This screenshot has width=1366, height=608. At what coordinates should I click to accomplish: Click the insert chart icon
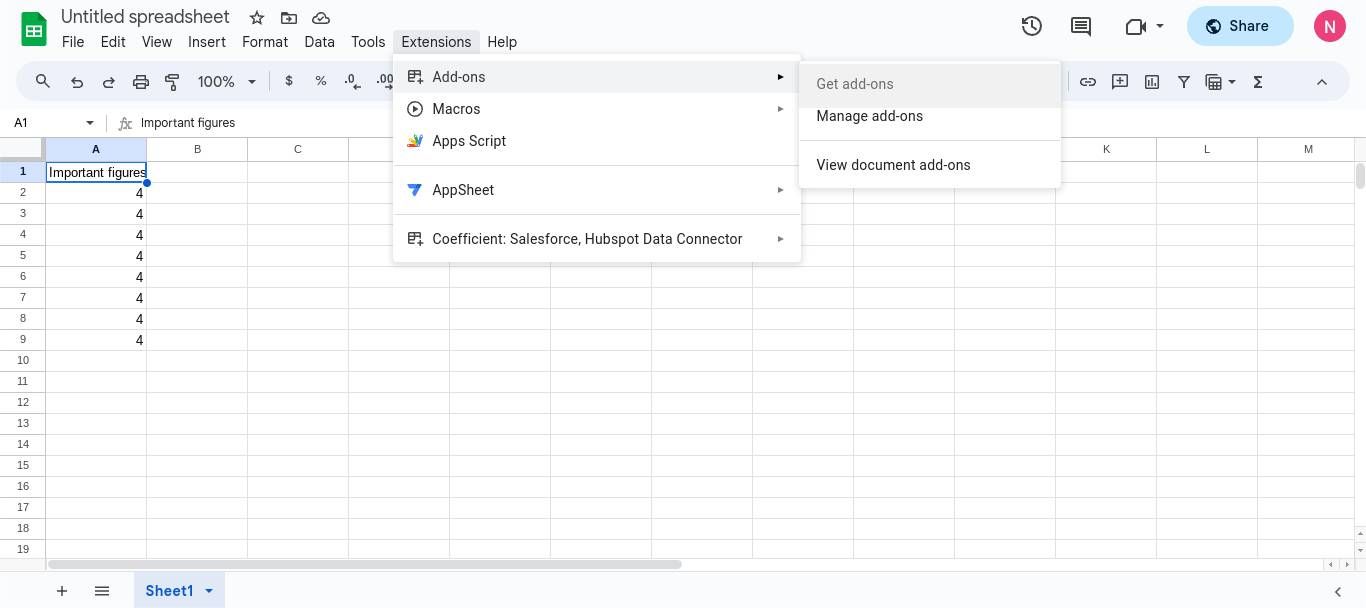(1151, 82)
